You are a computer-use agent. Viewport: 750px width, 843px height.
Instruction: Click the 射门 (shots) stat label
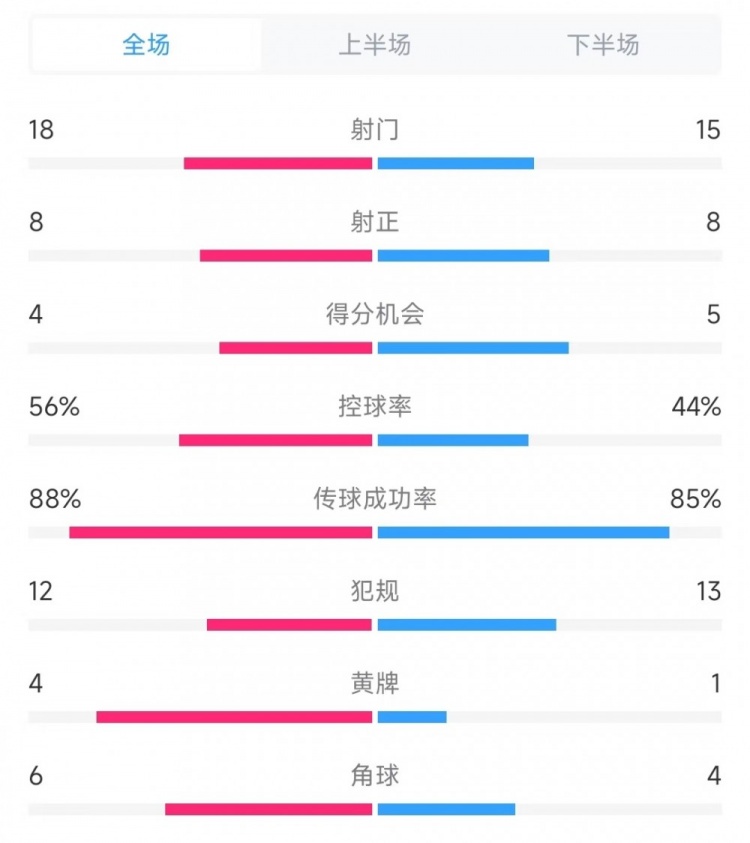point(375,130)
